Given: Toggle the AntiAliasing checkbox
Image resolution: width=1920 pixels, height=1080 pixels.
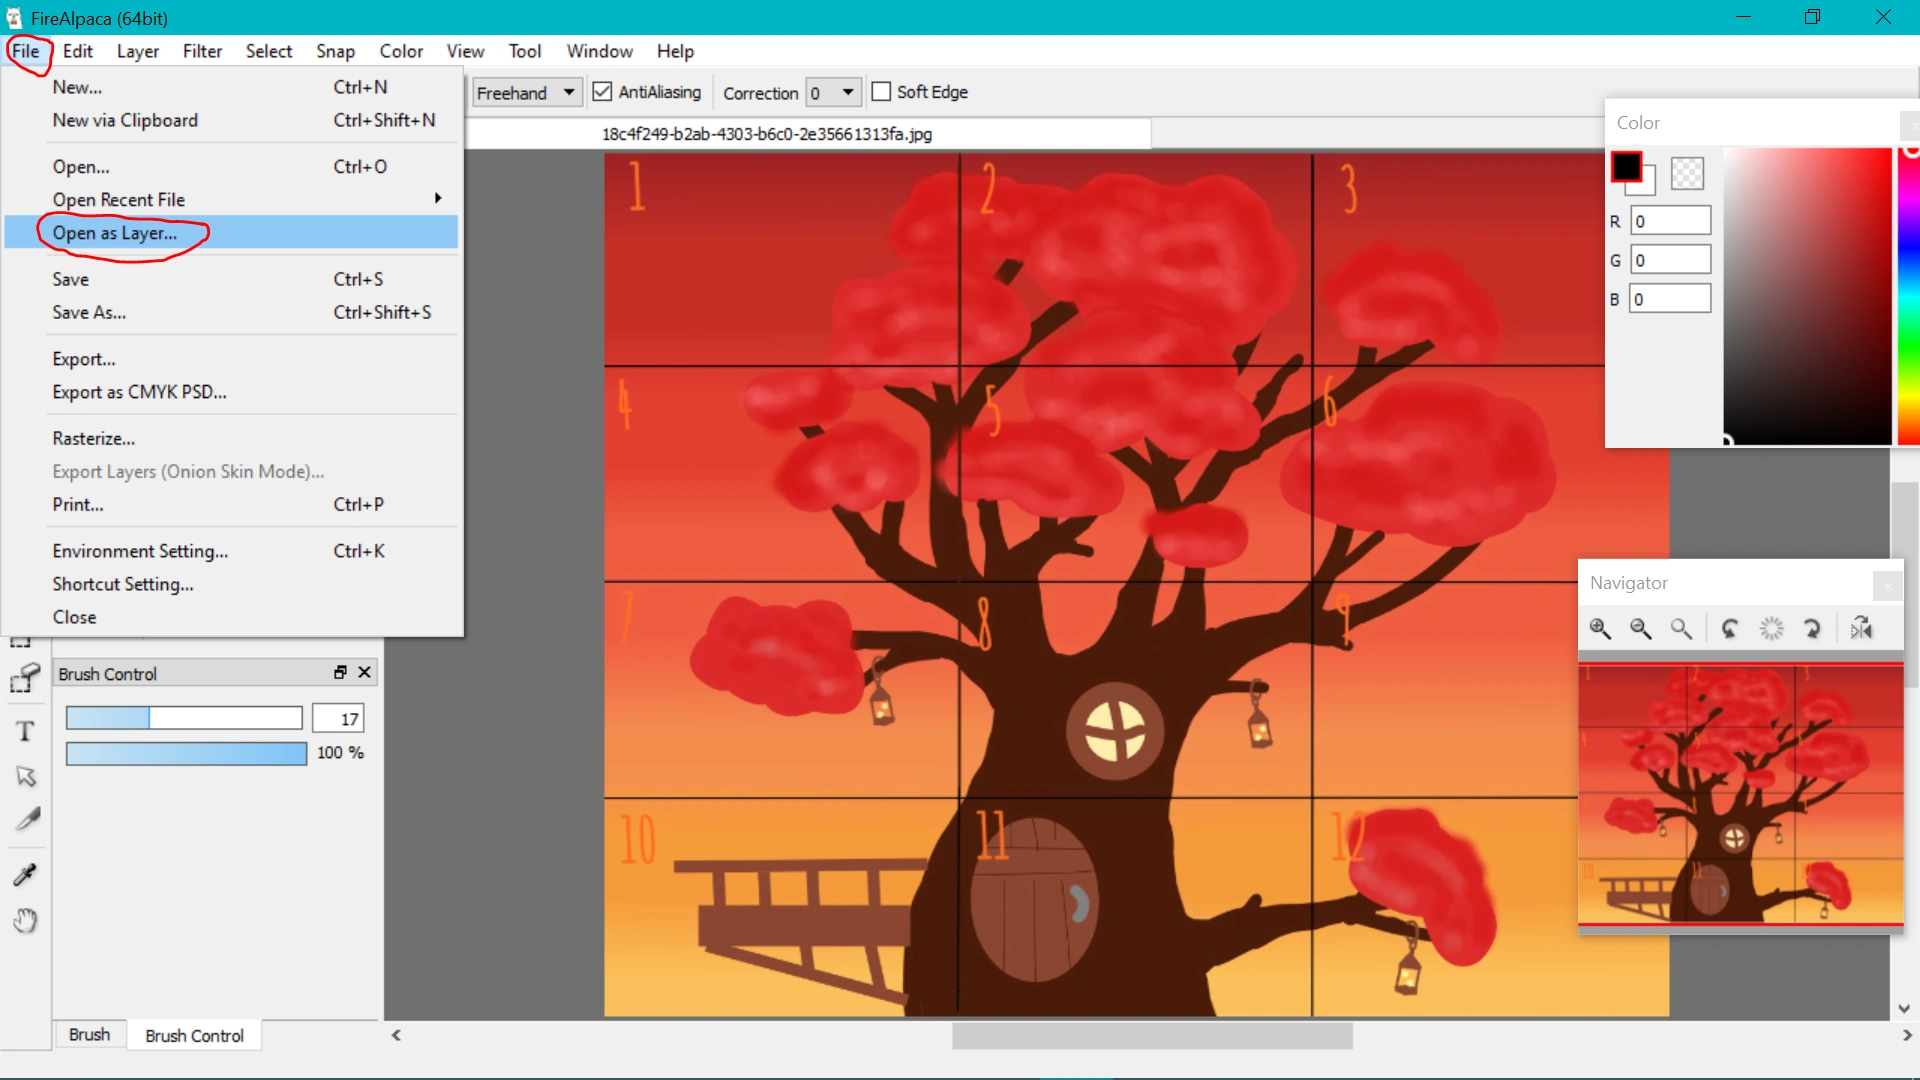Looking at the screenshot, I should coord(602,92).
